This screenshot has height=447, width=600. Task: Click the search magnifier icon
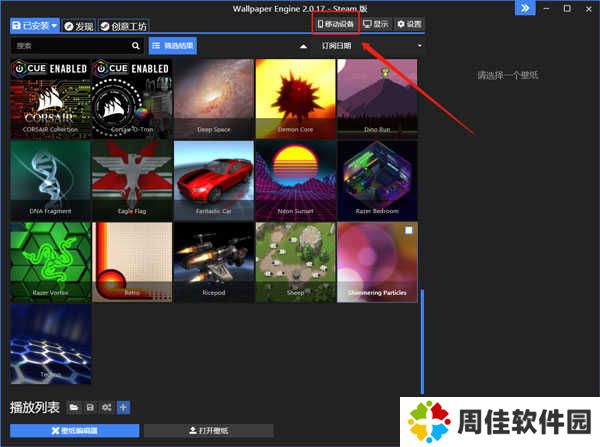136,45
